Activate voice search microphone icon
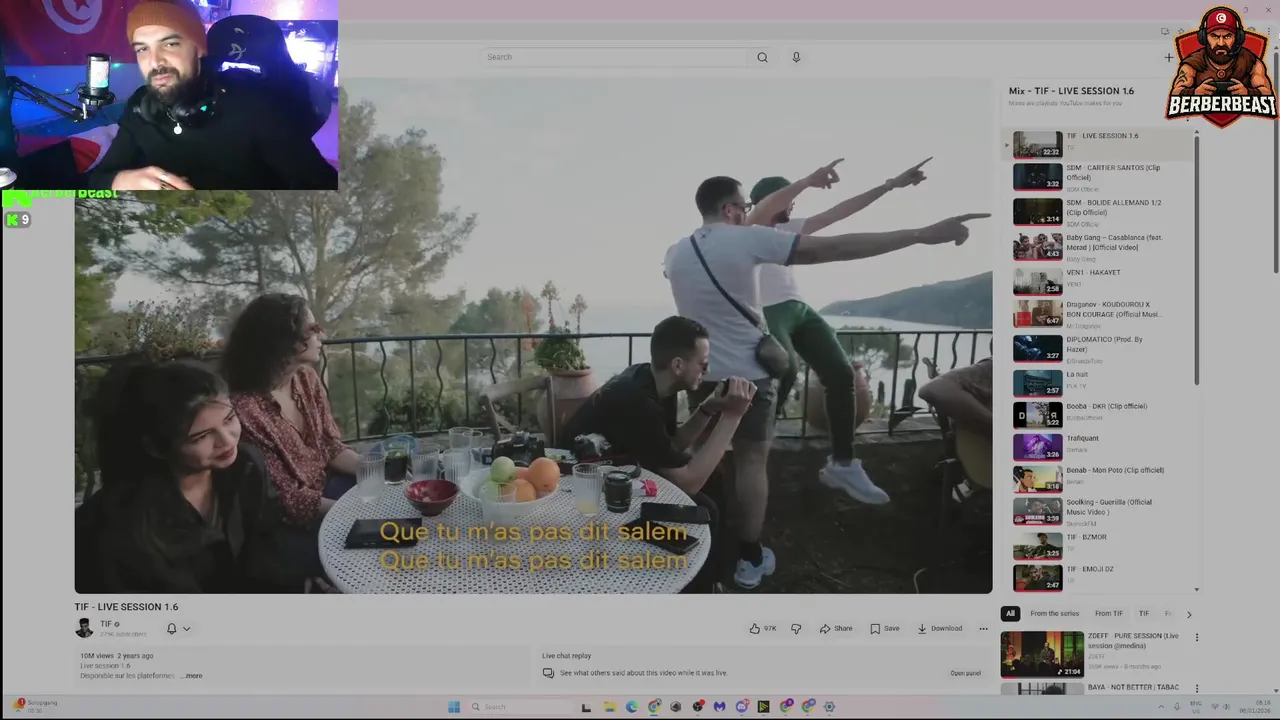The image size is (1280, 720). pos(796,57)
